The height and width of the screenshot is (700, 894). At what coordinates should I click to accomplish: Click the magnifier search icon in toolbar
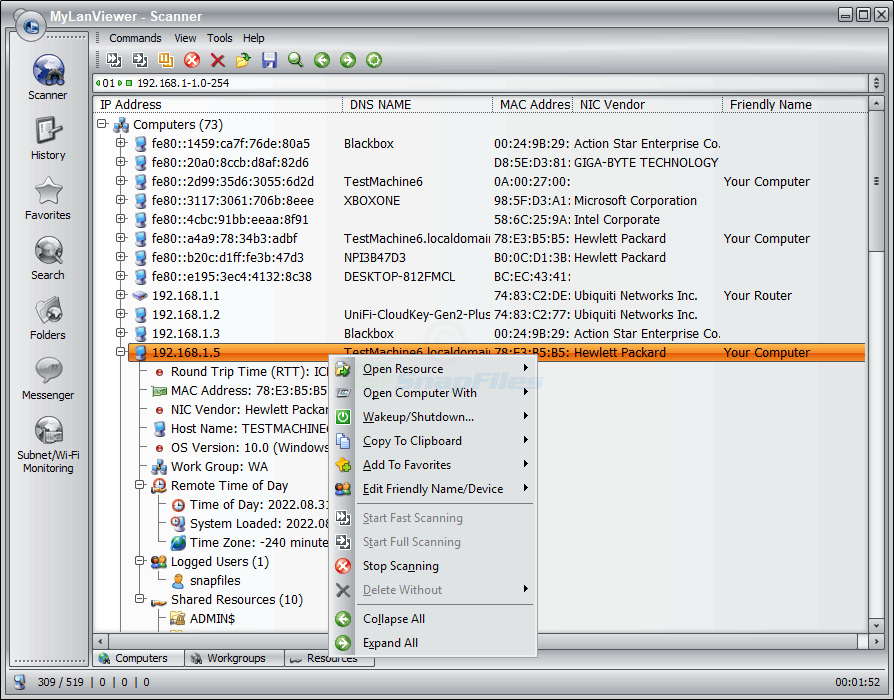click(295, 60)
